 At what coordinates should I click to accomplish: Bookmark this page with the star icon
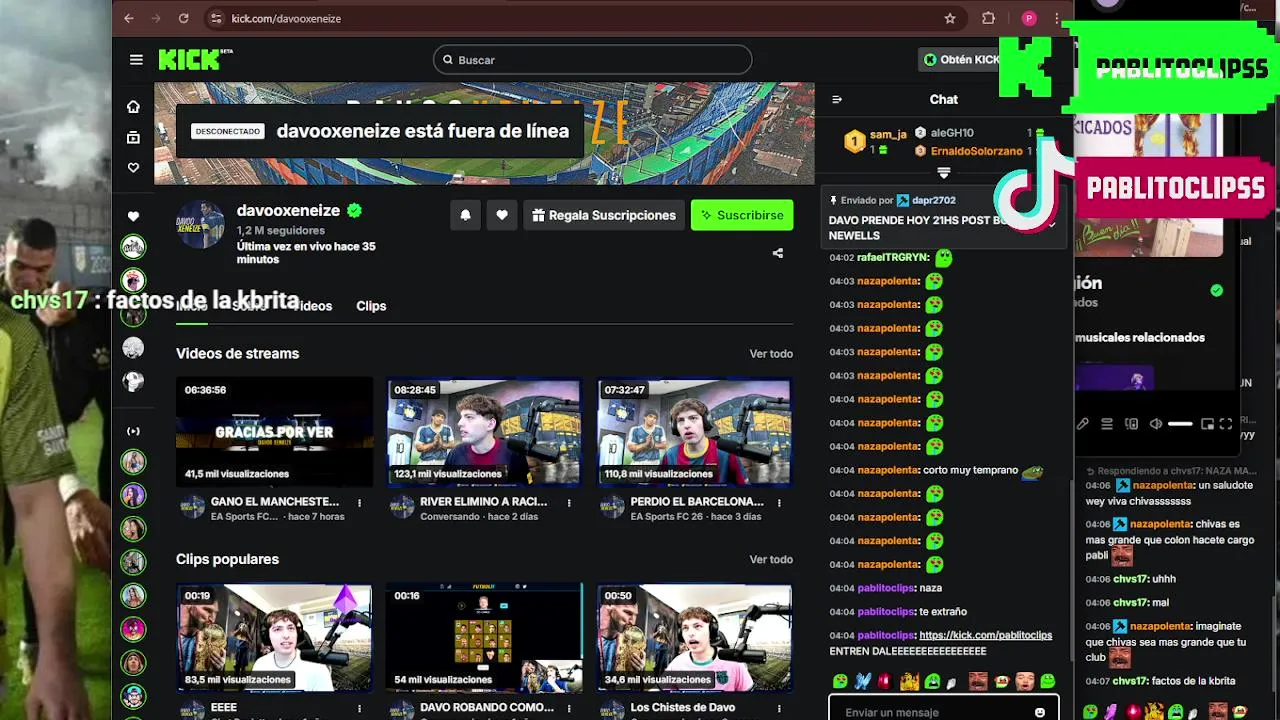(950, 18)
